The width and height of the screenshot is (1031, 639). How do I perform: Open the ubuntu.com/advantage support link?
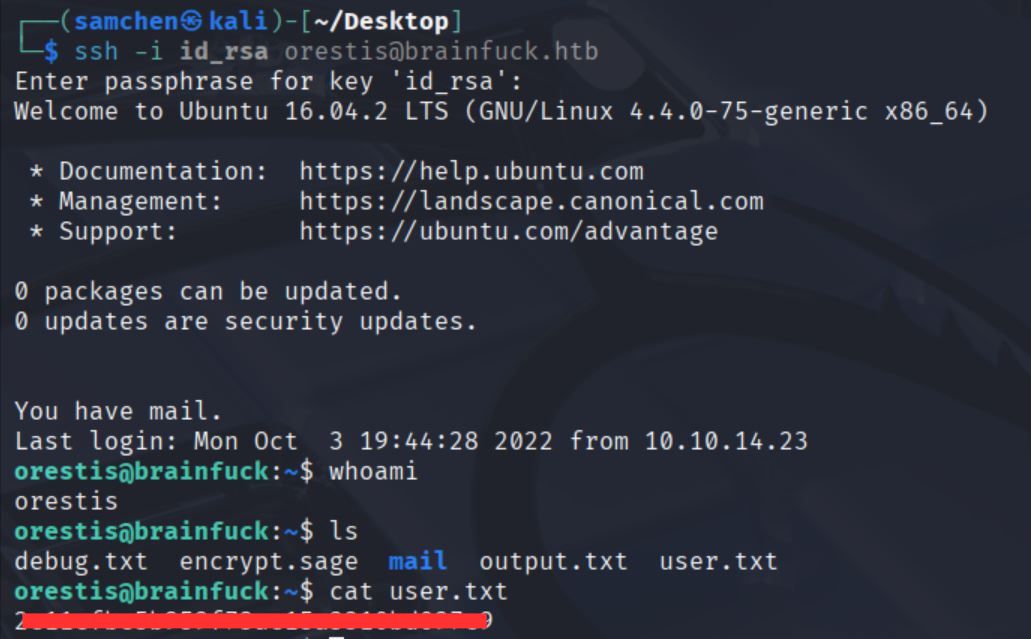508,231
